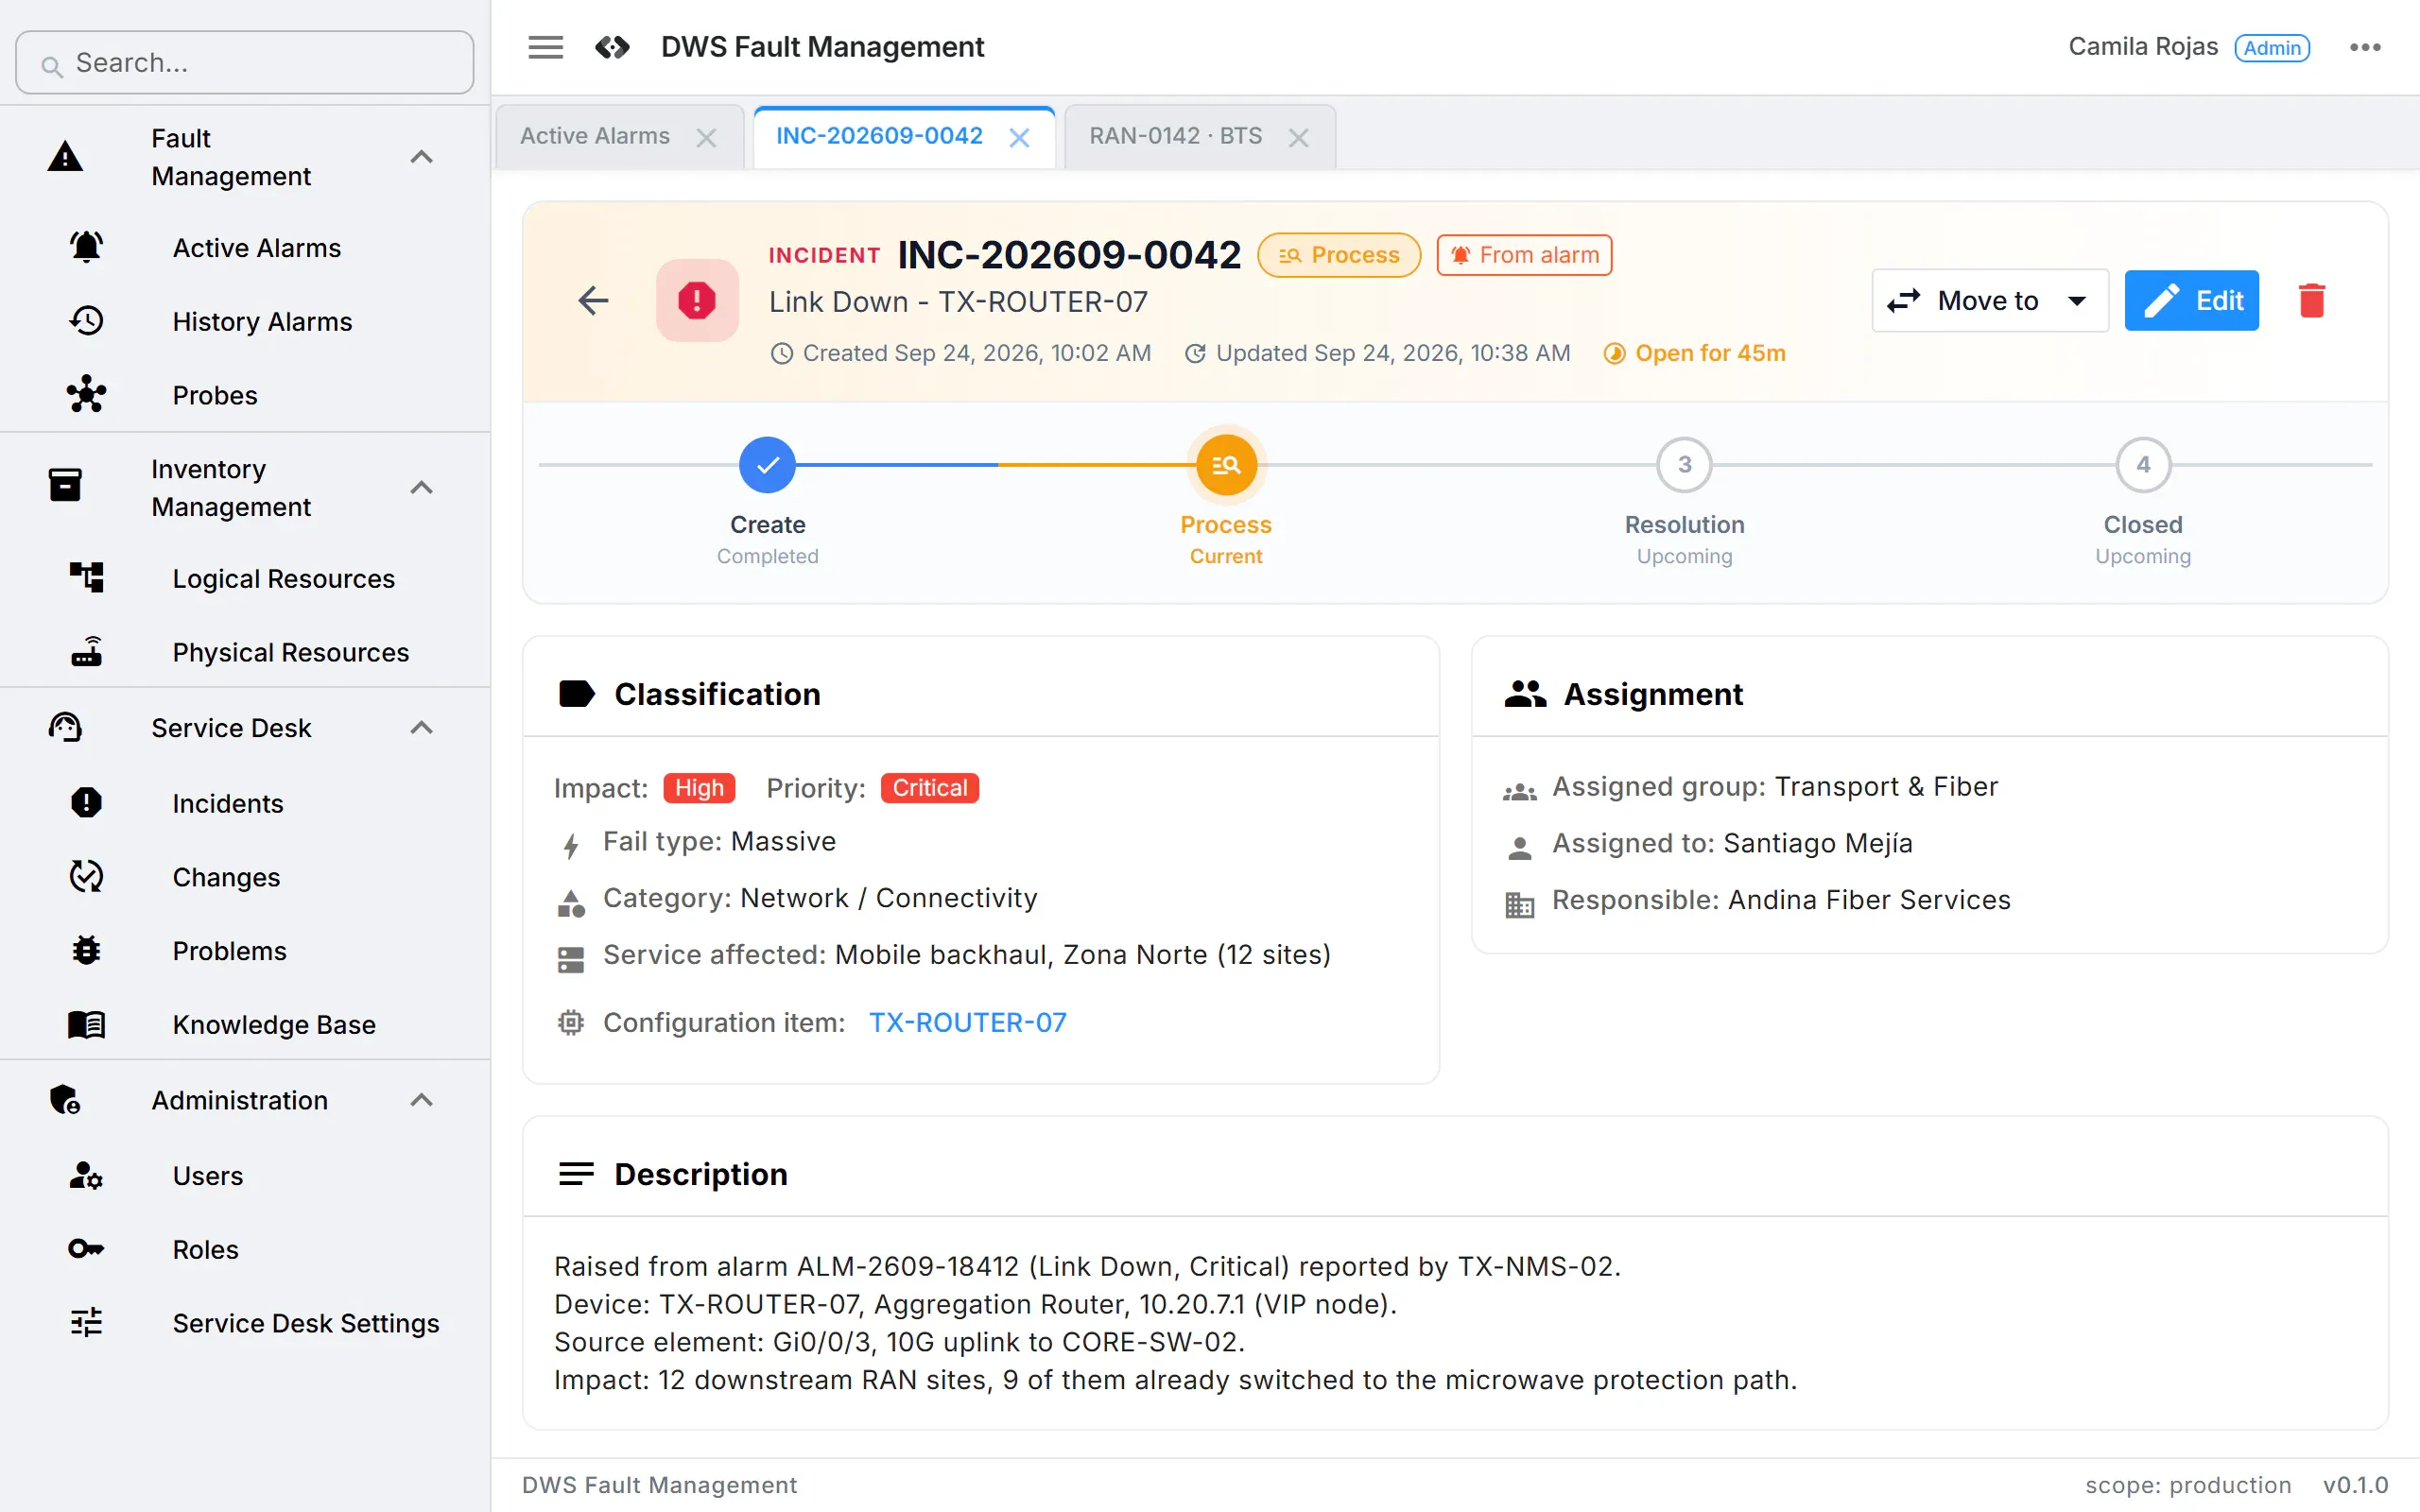Click the Resolution step 3 circle

[1684, 465]
